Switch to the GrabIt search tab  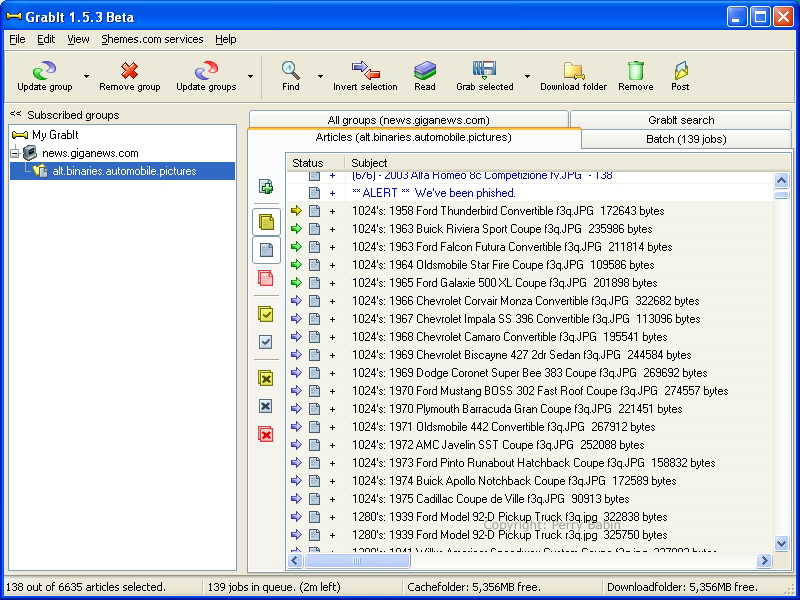(681, 120)
